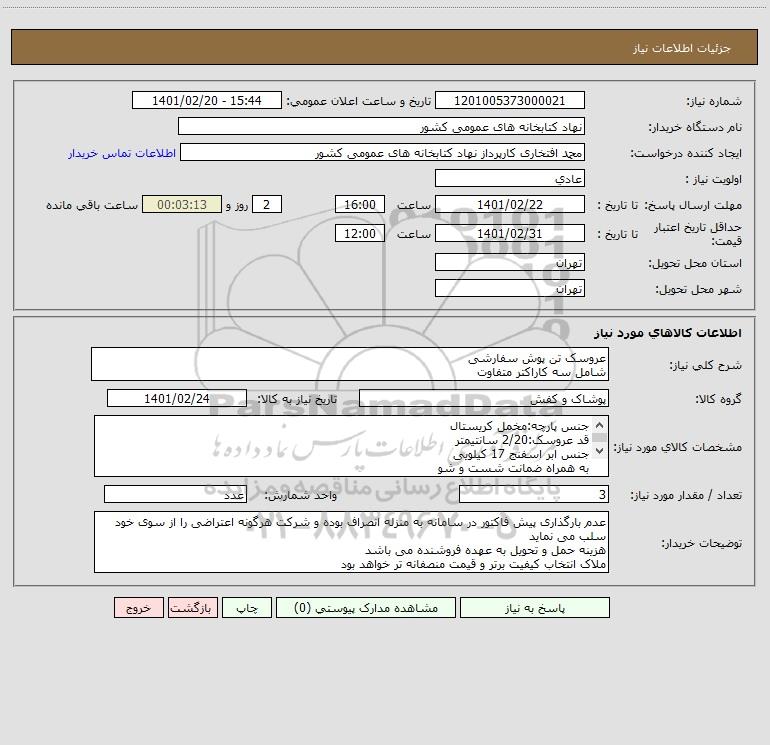
Task: Click the label توضیحات خریدار
Action: click(x=702, y=543)
